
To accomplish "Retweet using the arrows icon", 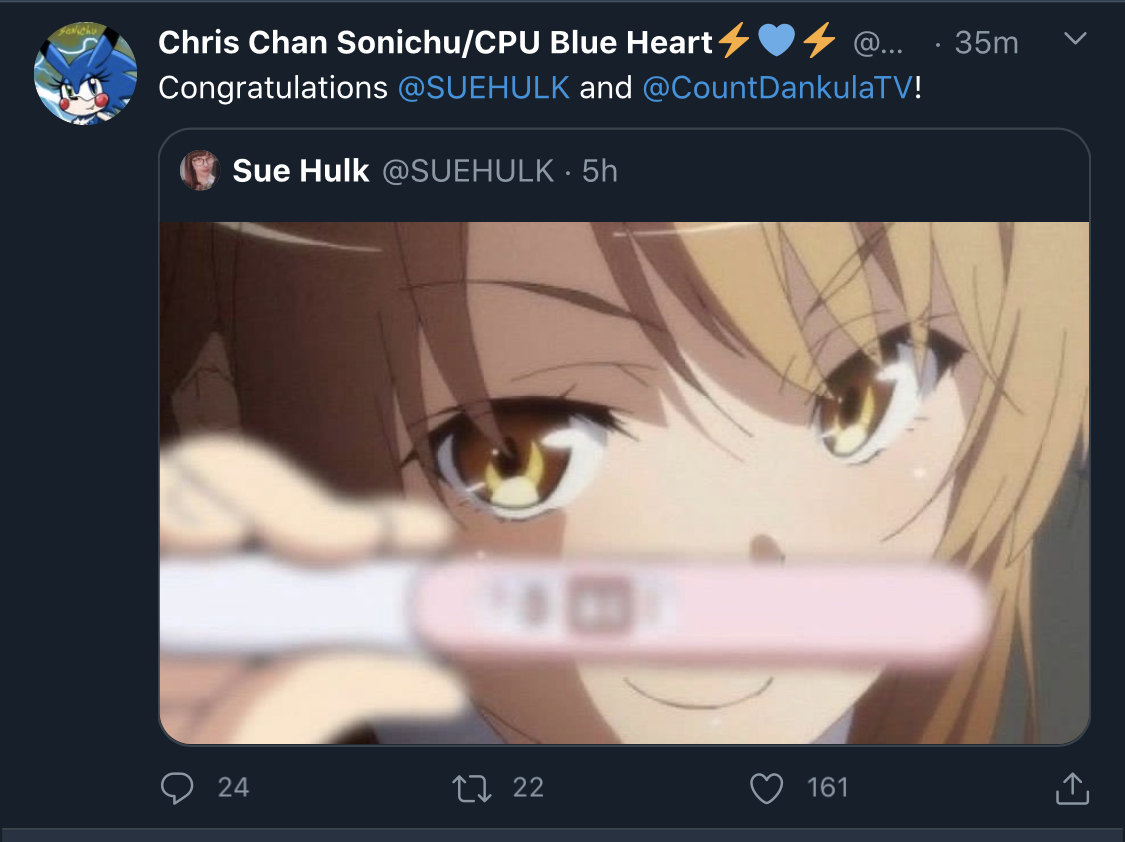I will (472, 787).
